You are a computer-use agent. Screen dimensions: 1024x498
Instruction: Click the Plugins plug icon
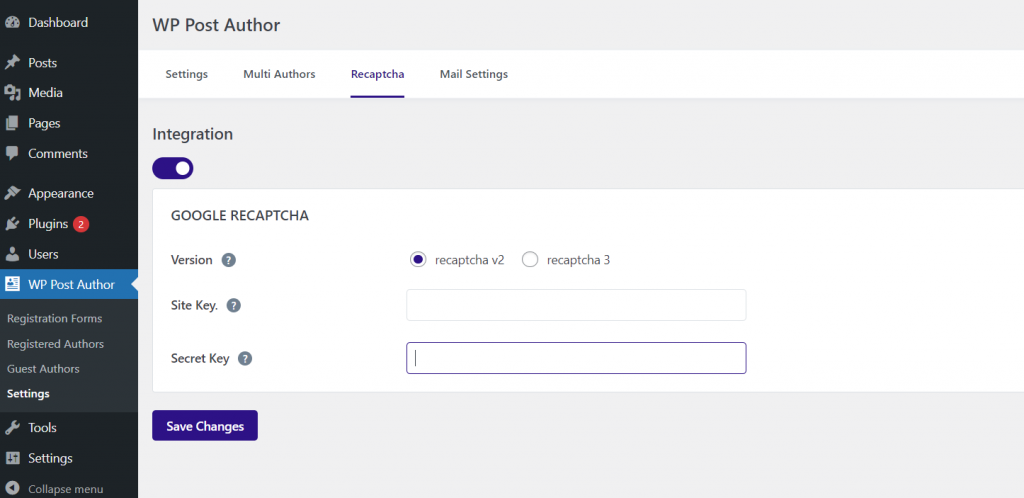[x=12, y=224]
